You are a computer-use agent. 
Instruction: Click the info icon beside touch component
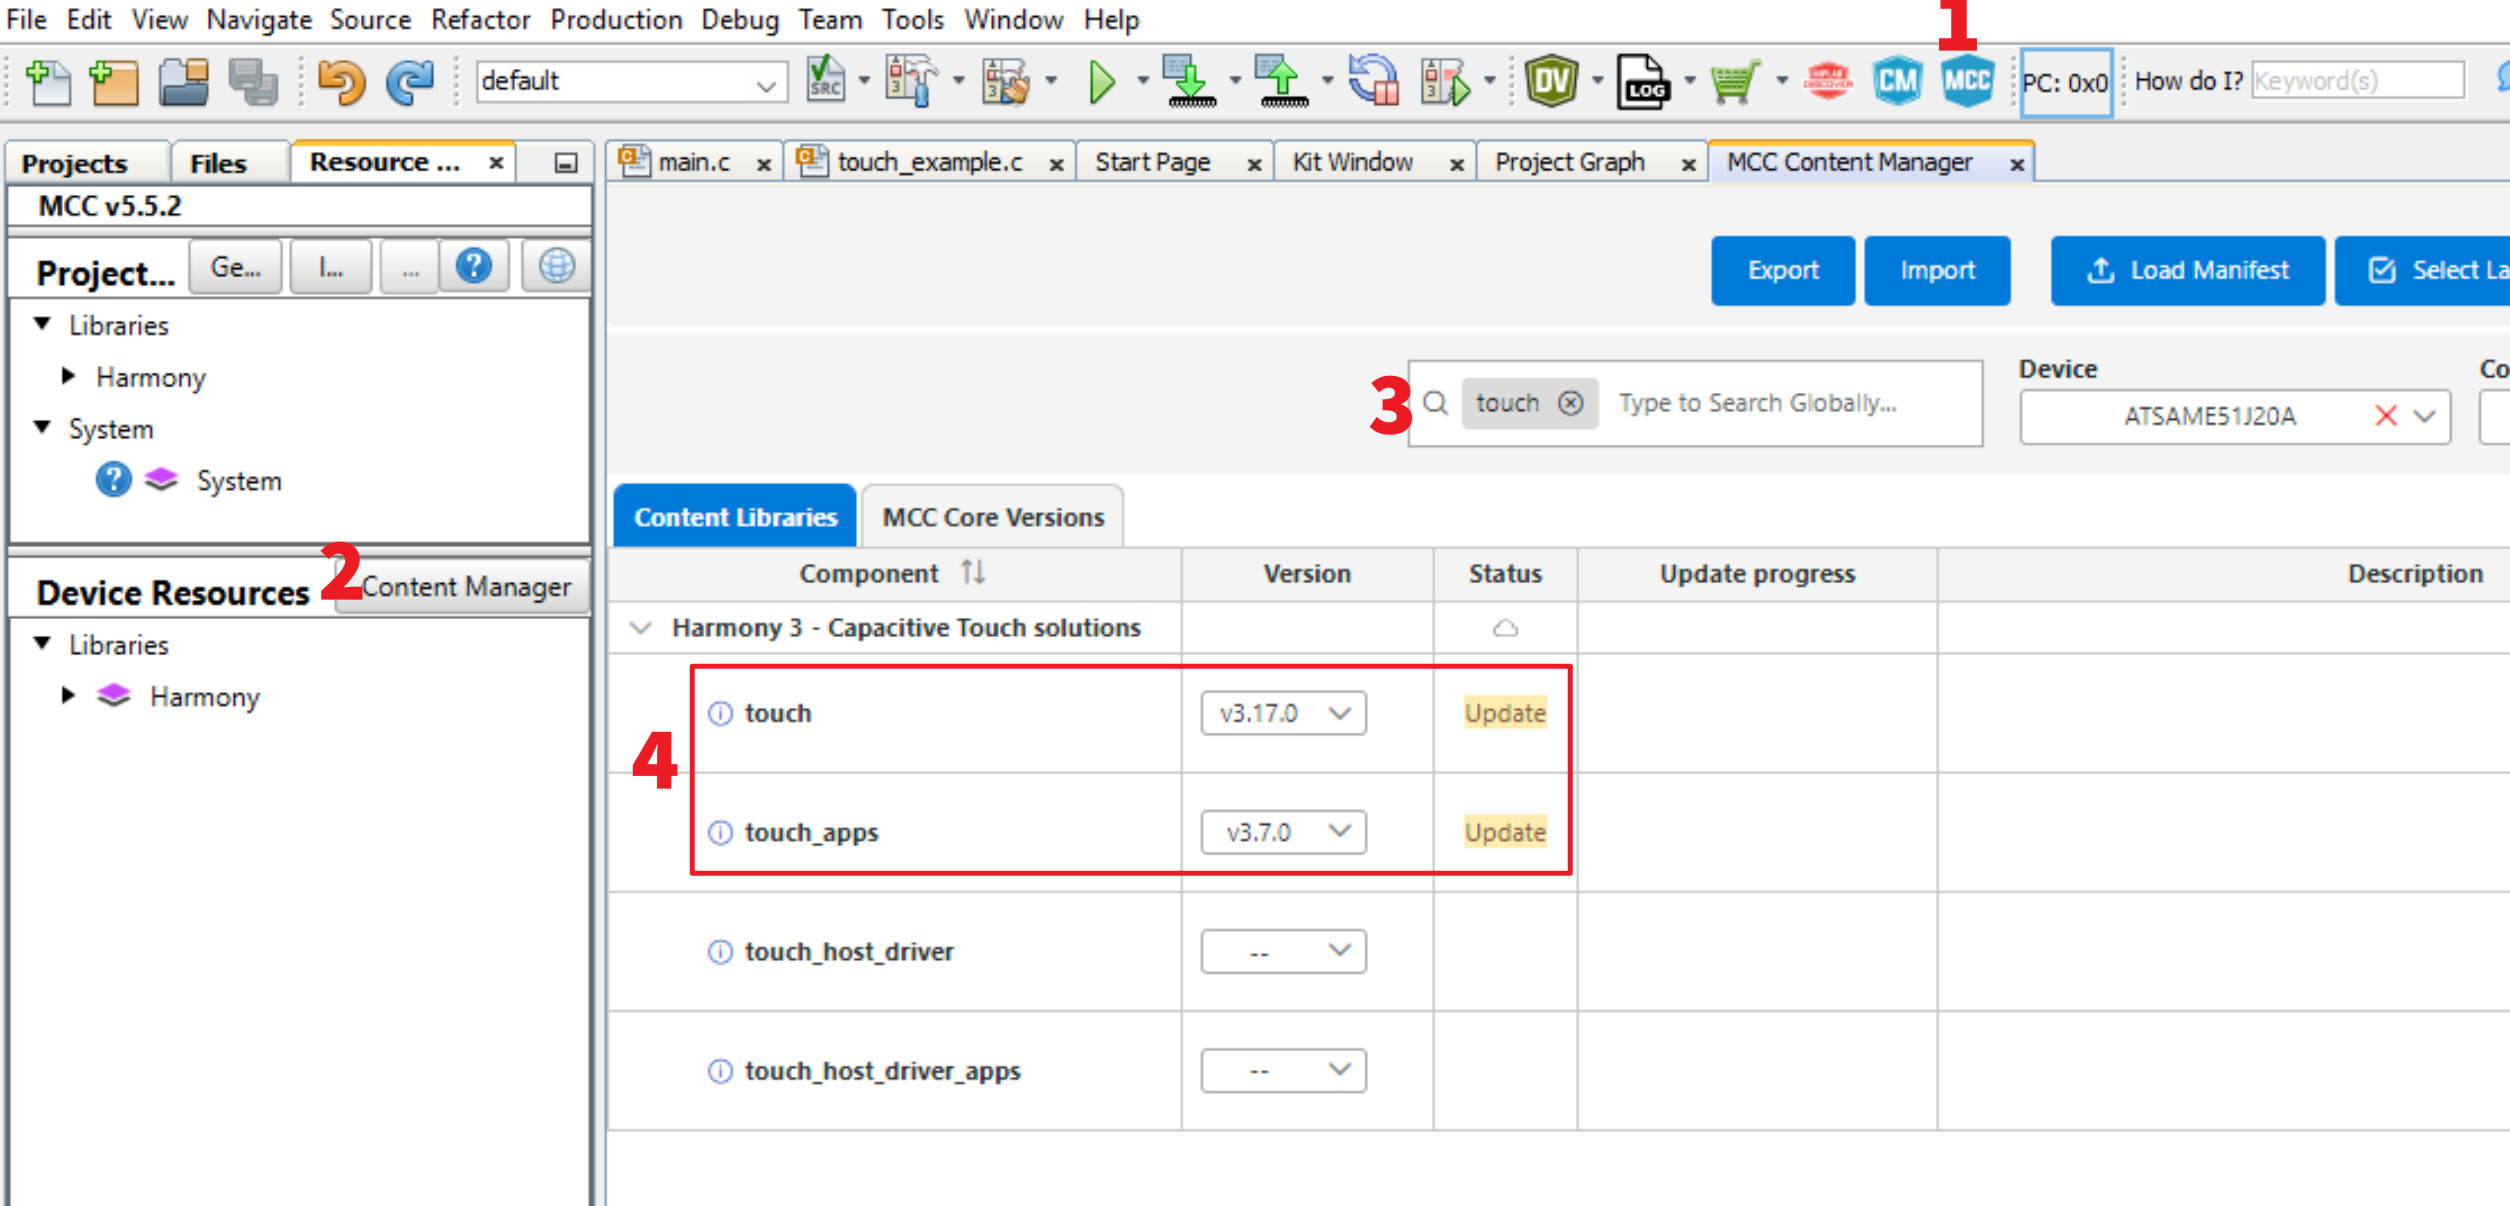720,713
